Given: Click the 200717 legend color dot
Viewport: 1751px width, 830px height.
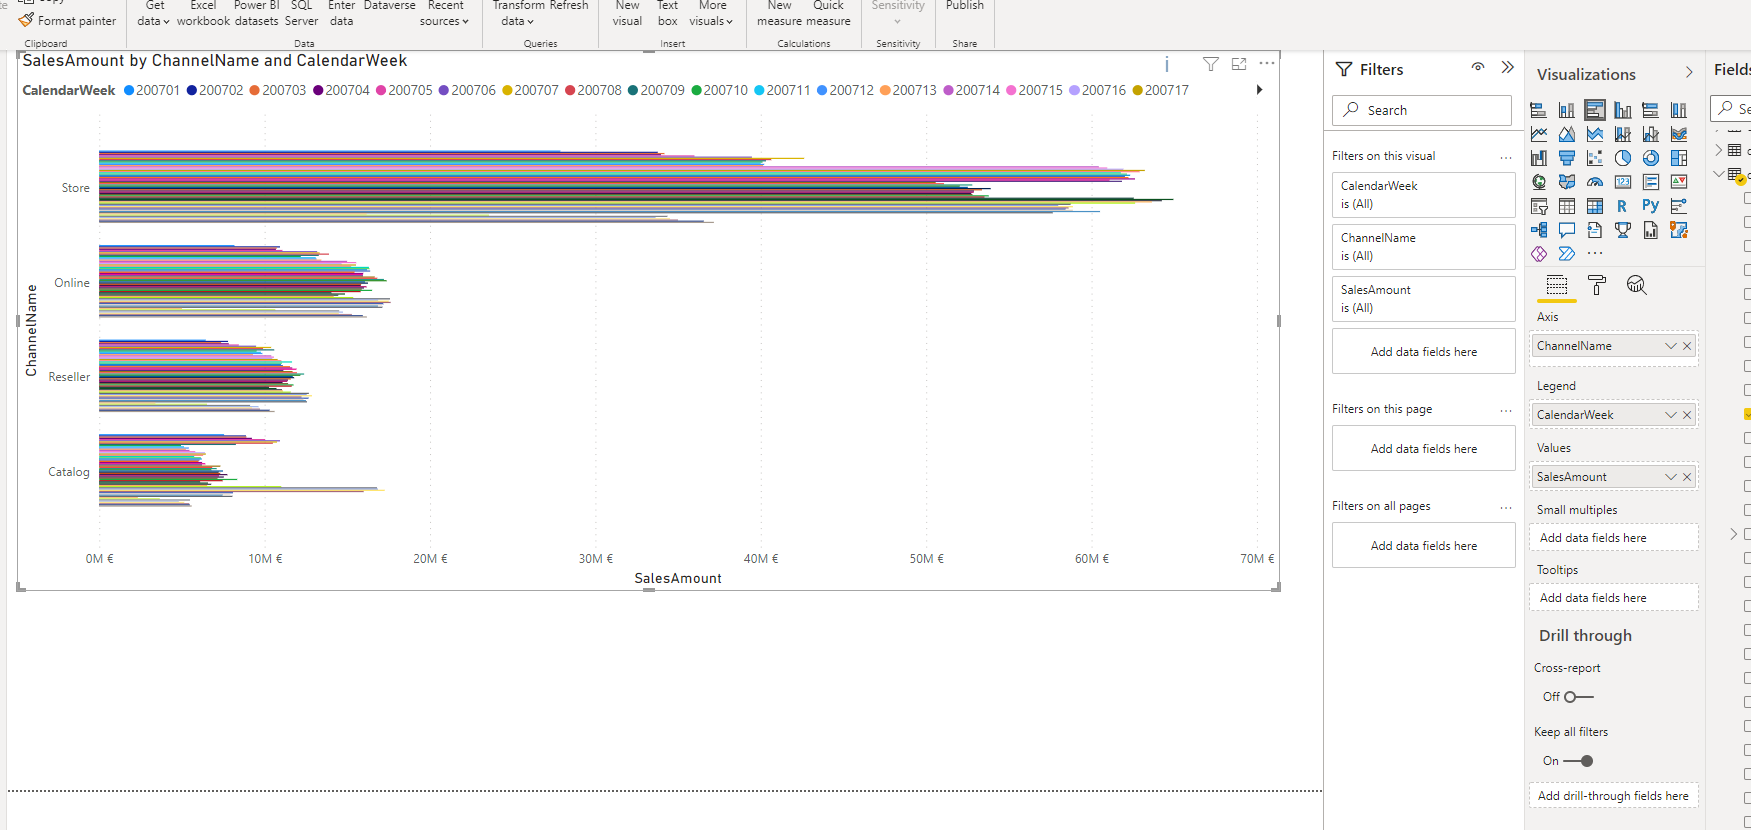Looking at the screenshot, I should coord(1138,90).
